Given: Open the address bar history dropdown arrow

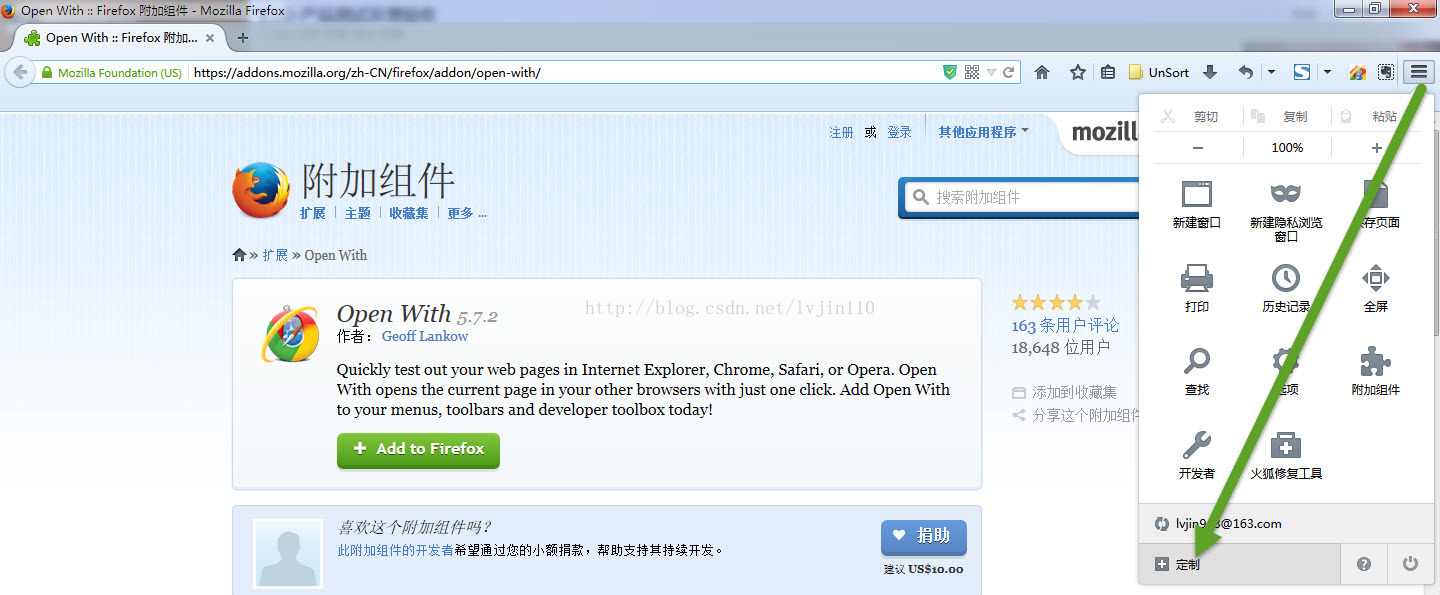Looking at the screenshot, I should click(x=991, y=72).
